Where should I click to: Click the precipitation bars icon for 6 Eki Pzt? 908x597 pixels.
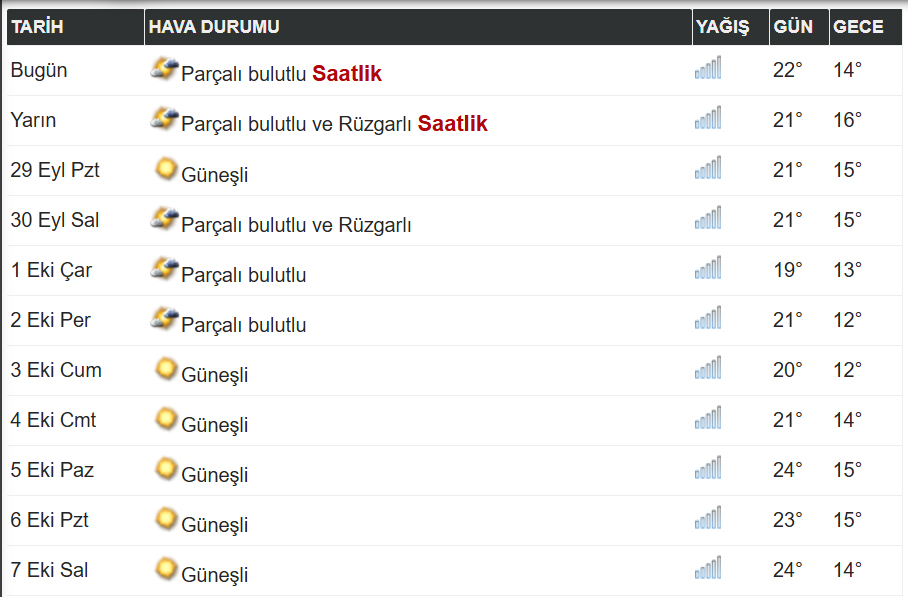(x=708, y=518)
